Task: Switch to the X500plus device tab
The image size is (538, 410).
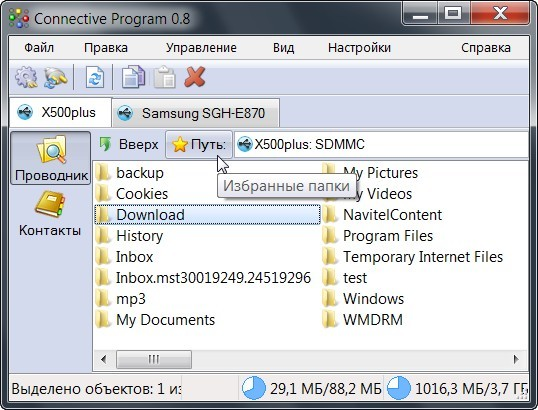Action: tap(60, 113)
